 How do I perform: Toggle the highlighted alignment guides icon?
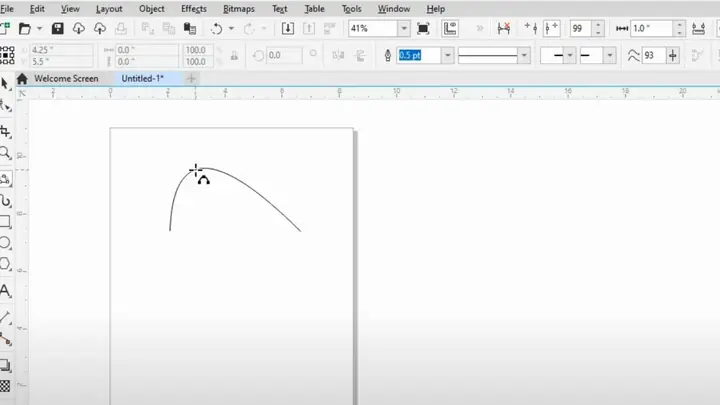click(x=551, y=28)
